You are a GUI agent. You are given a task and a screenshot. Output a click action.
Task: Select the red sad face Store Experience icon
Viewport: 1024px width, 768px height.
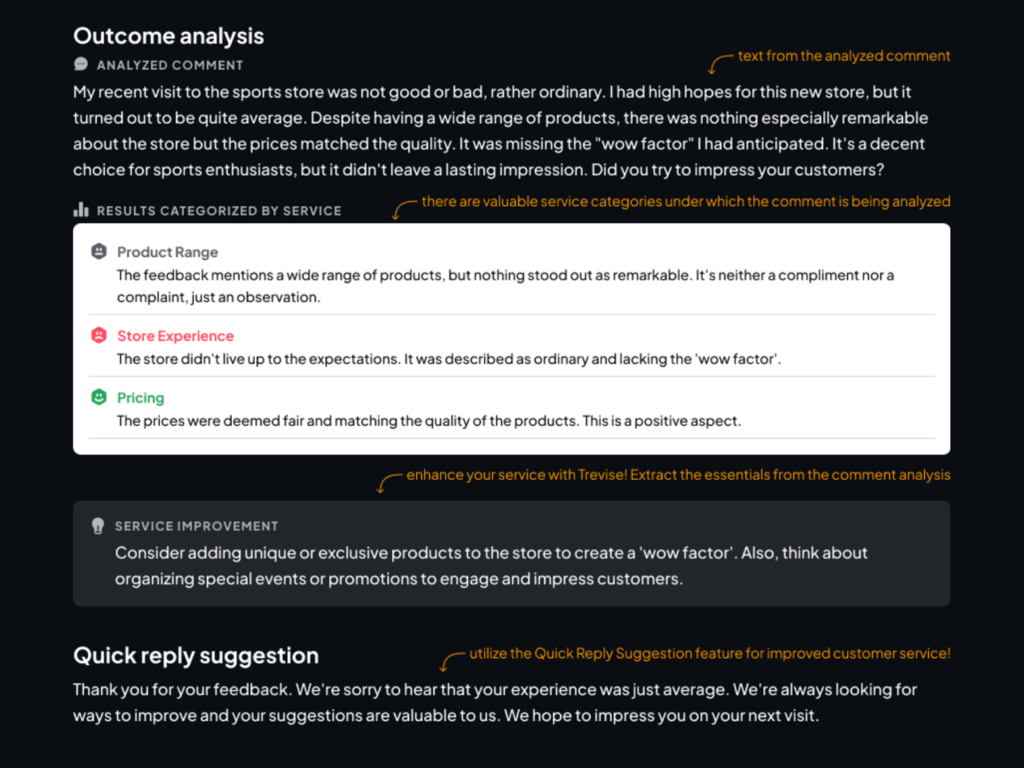coord(99,336)
